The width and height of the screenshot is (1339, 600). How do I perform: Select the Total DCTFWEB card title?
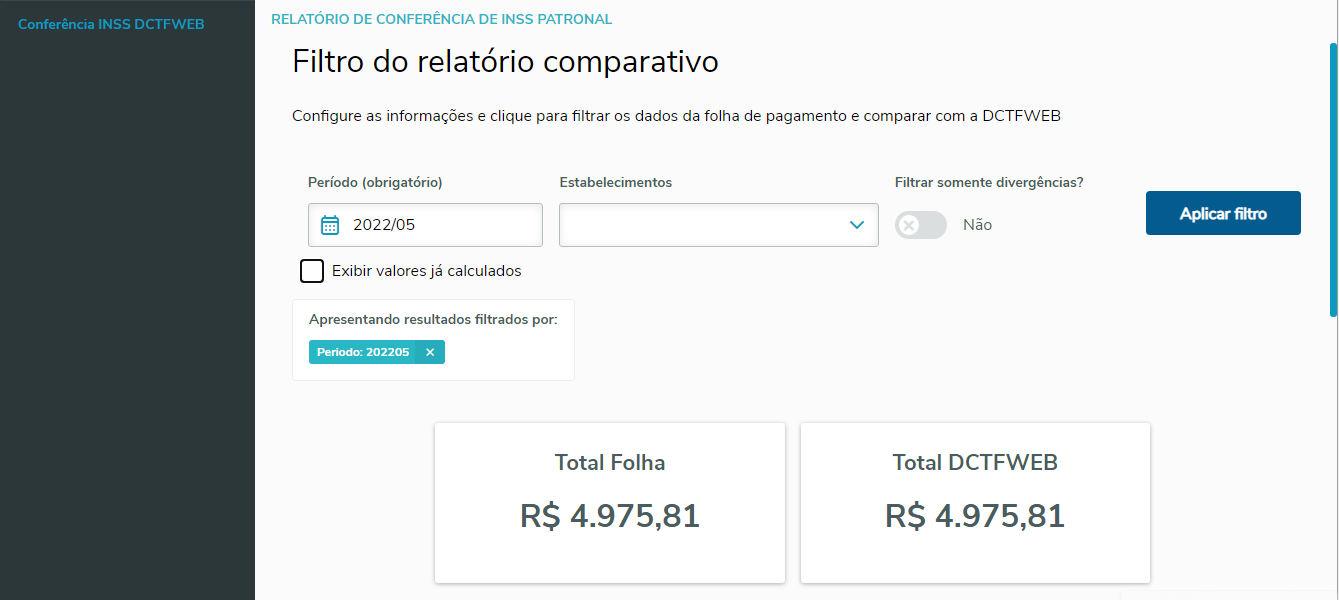tap(975, 462)
